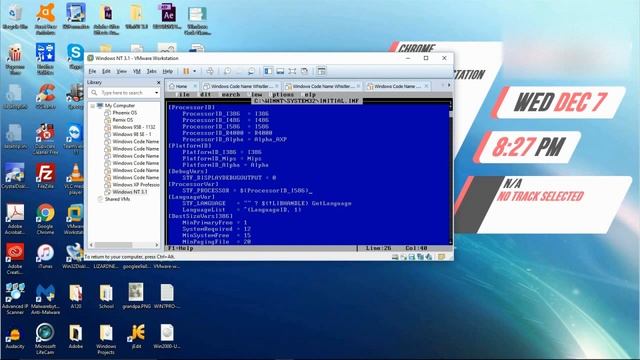Open the jEdit desktop icon
This screenshot has height=360, width=640.
point(136,336)
